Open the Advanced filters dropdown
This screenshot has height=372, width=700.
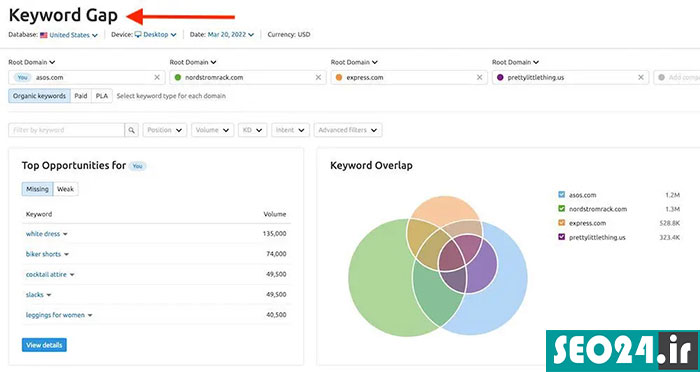pyautogui.click(x=348, y=130)
